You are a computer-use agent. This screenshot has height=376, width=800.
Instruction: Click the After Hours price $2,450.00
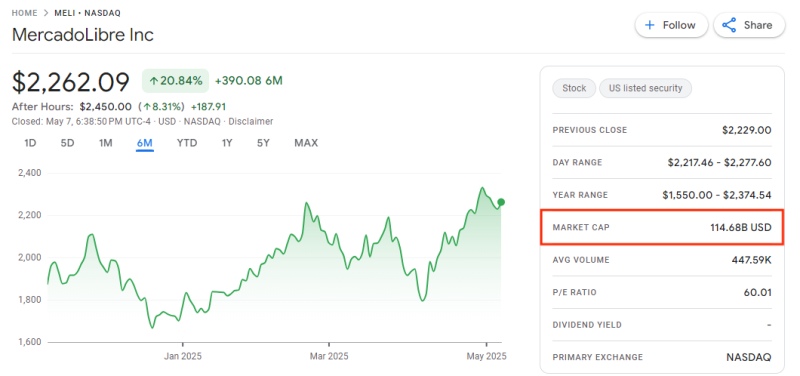[107, 107]
